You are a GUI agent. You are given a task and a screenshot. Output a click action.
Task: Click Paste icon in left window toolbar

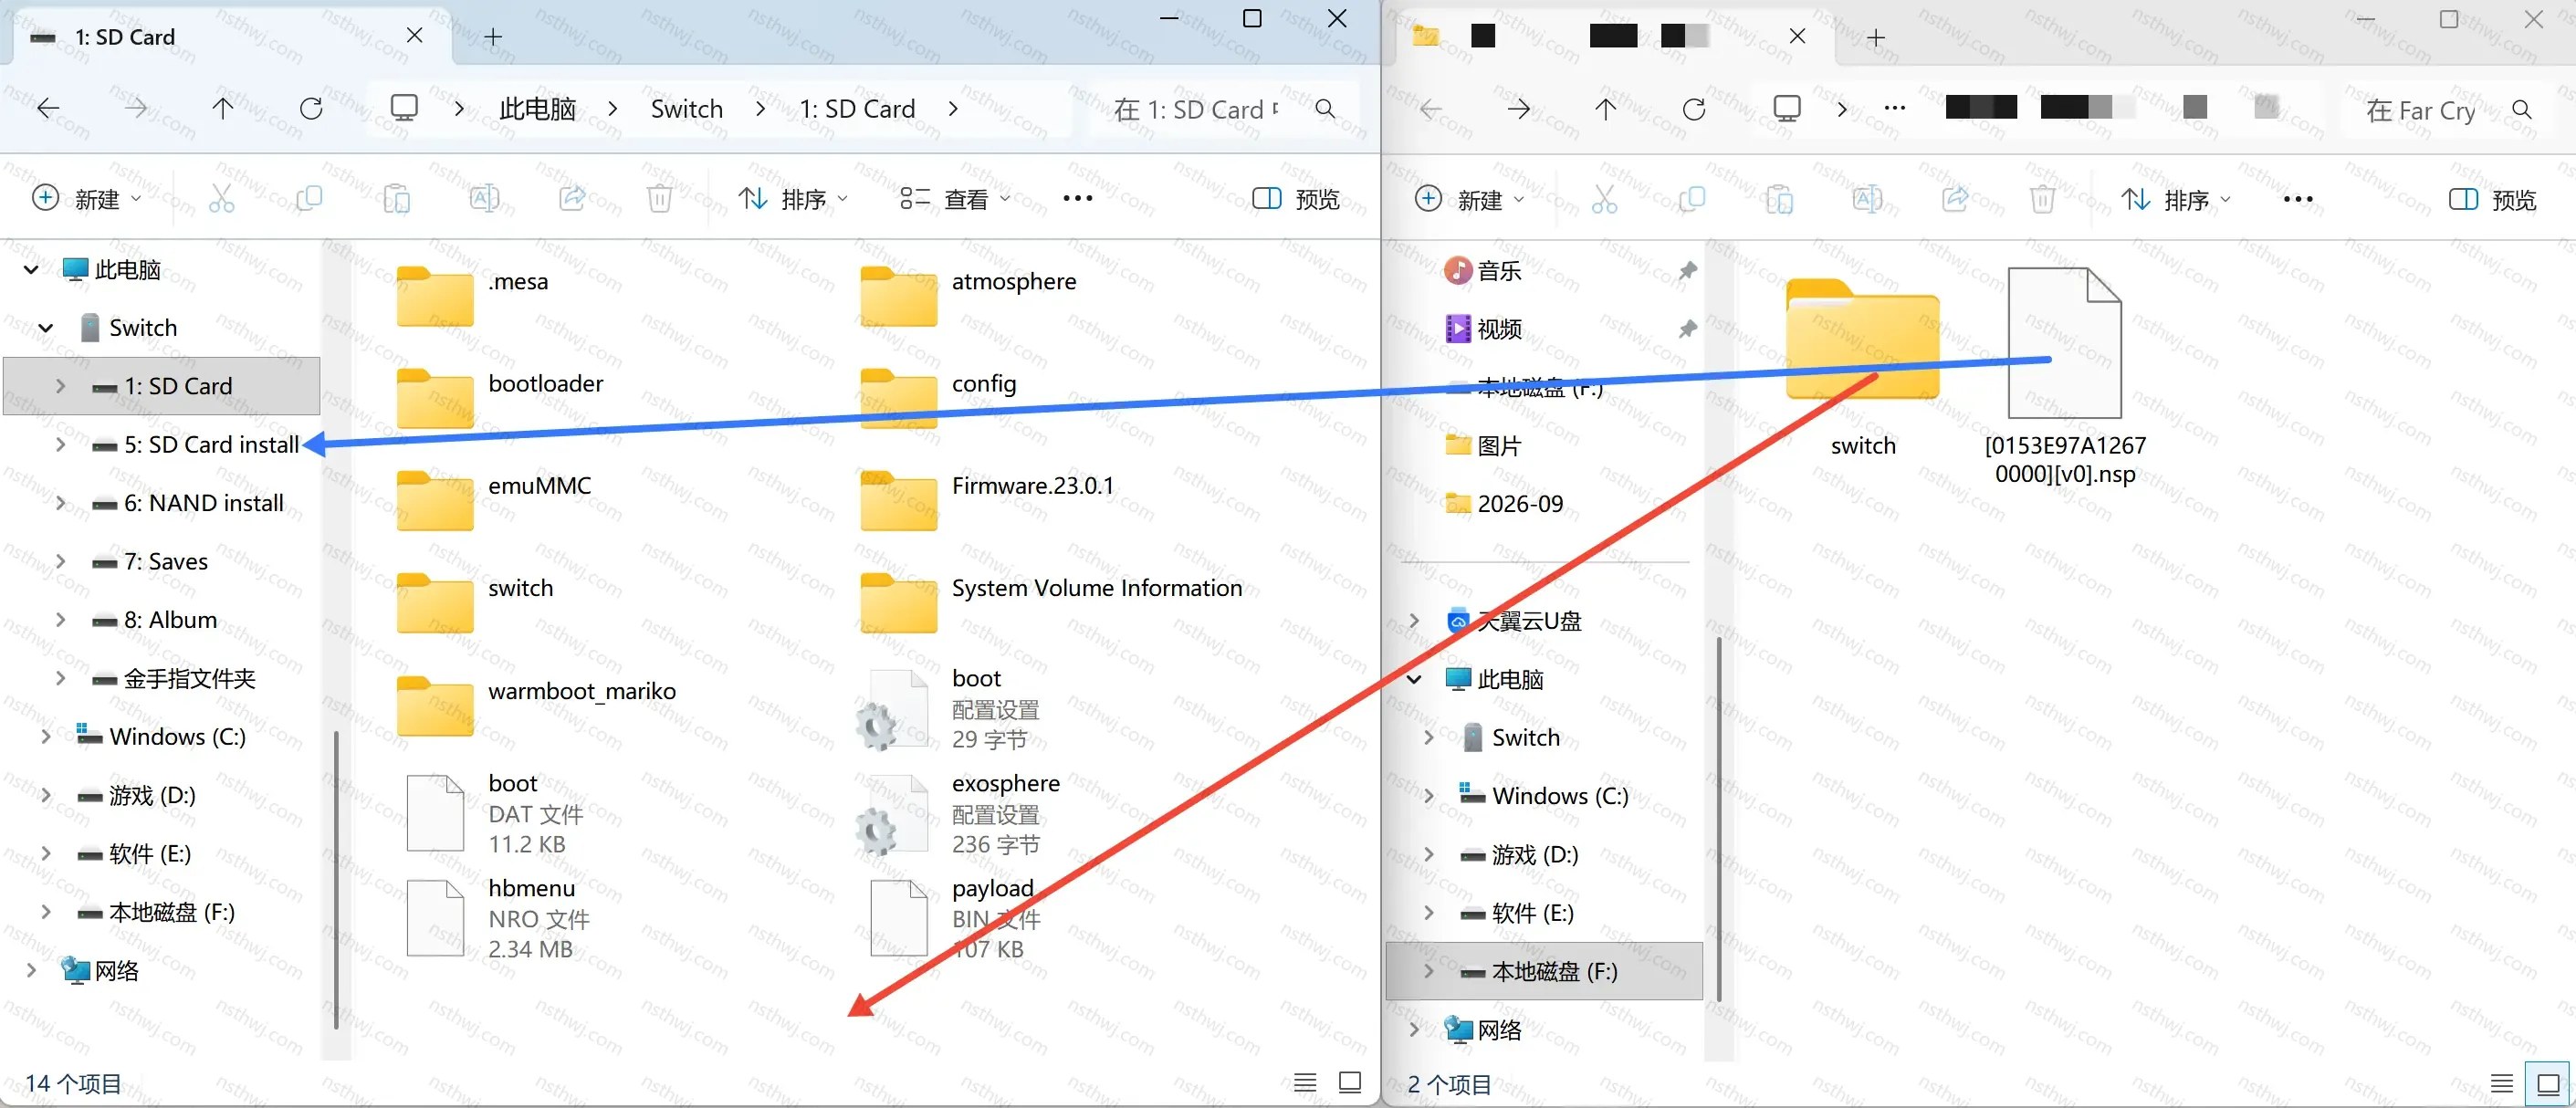[397, 199]
